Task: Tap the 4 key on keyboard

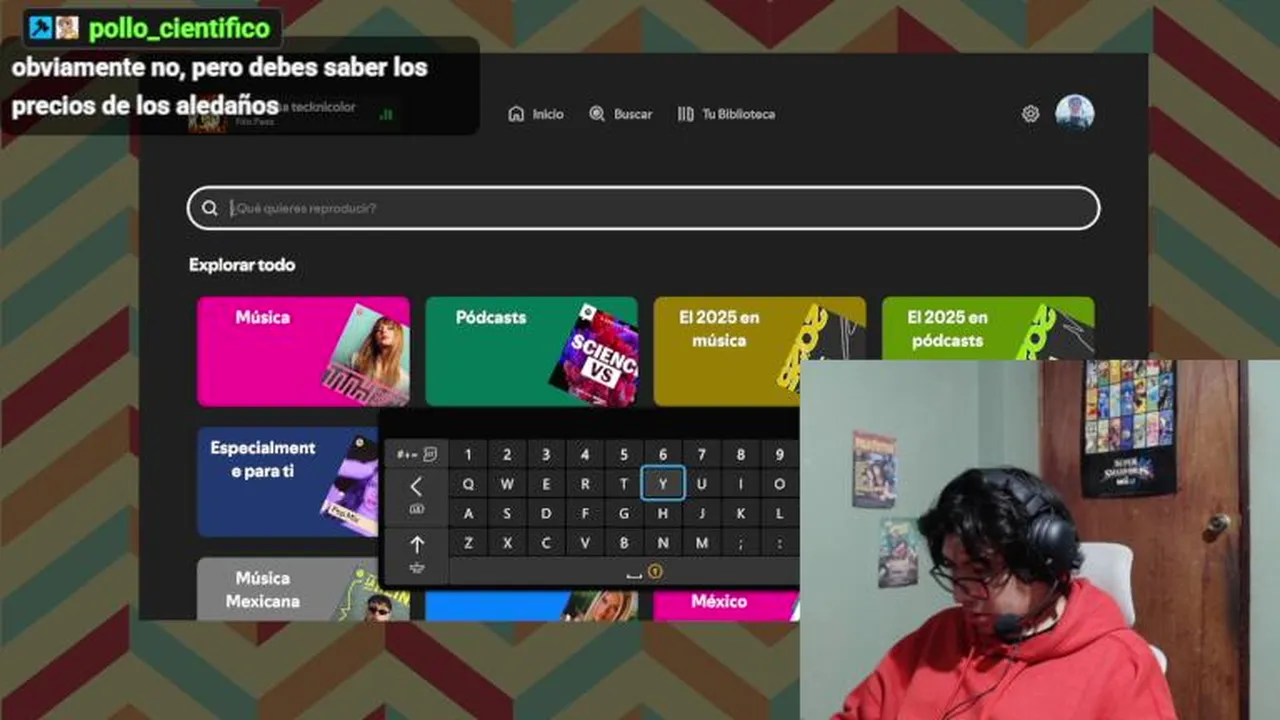Action: pos(585,455)
